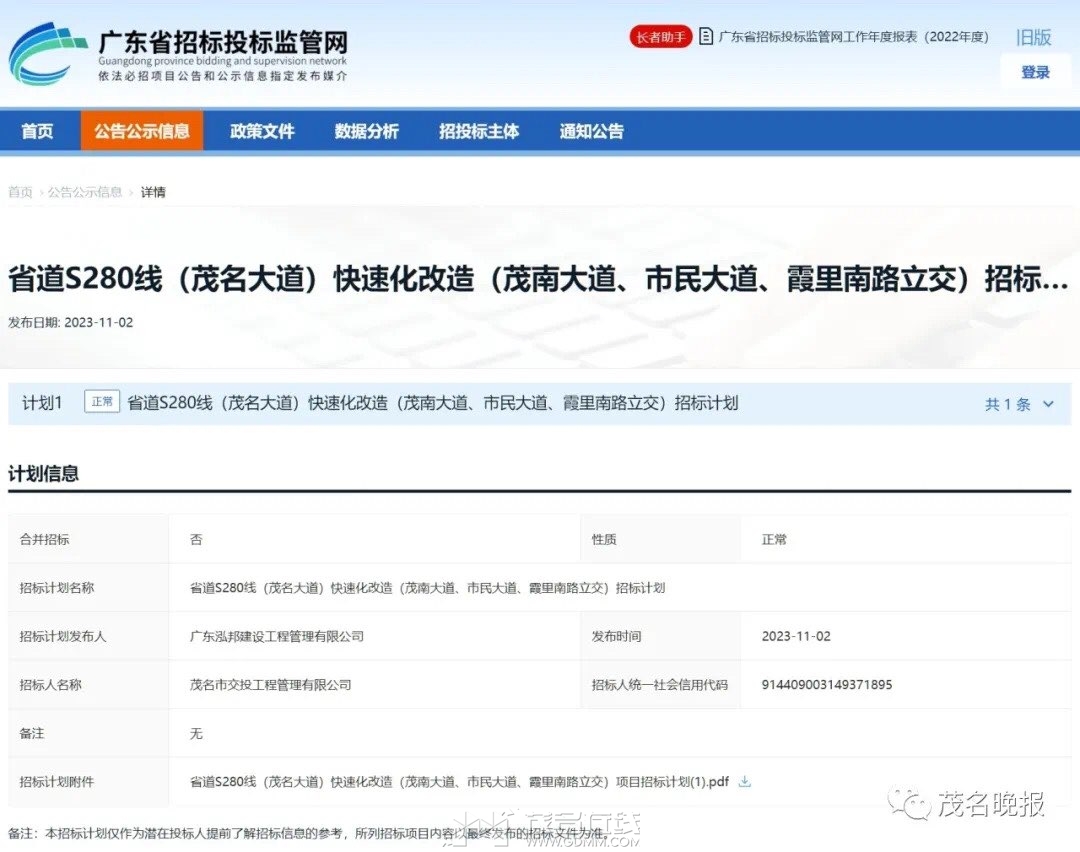Click the document icon beside annual report
Viewport: 1080px width, 852px height.
706,37
